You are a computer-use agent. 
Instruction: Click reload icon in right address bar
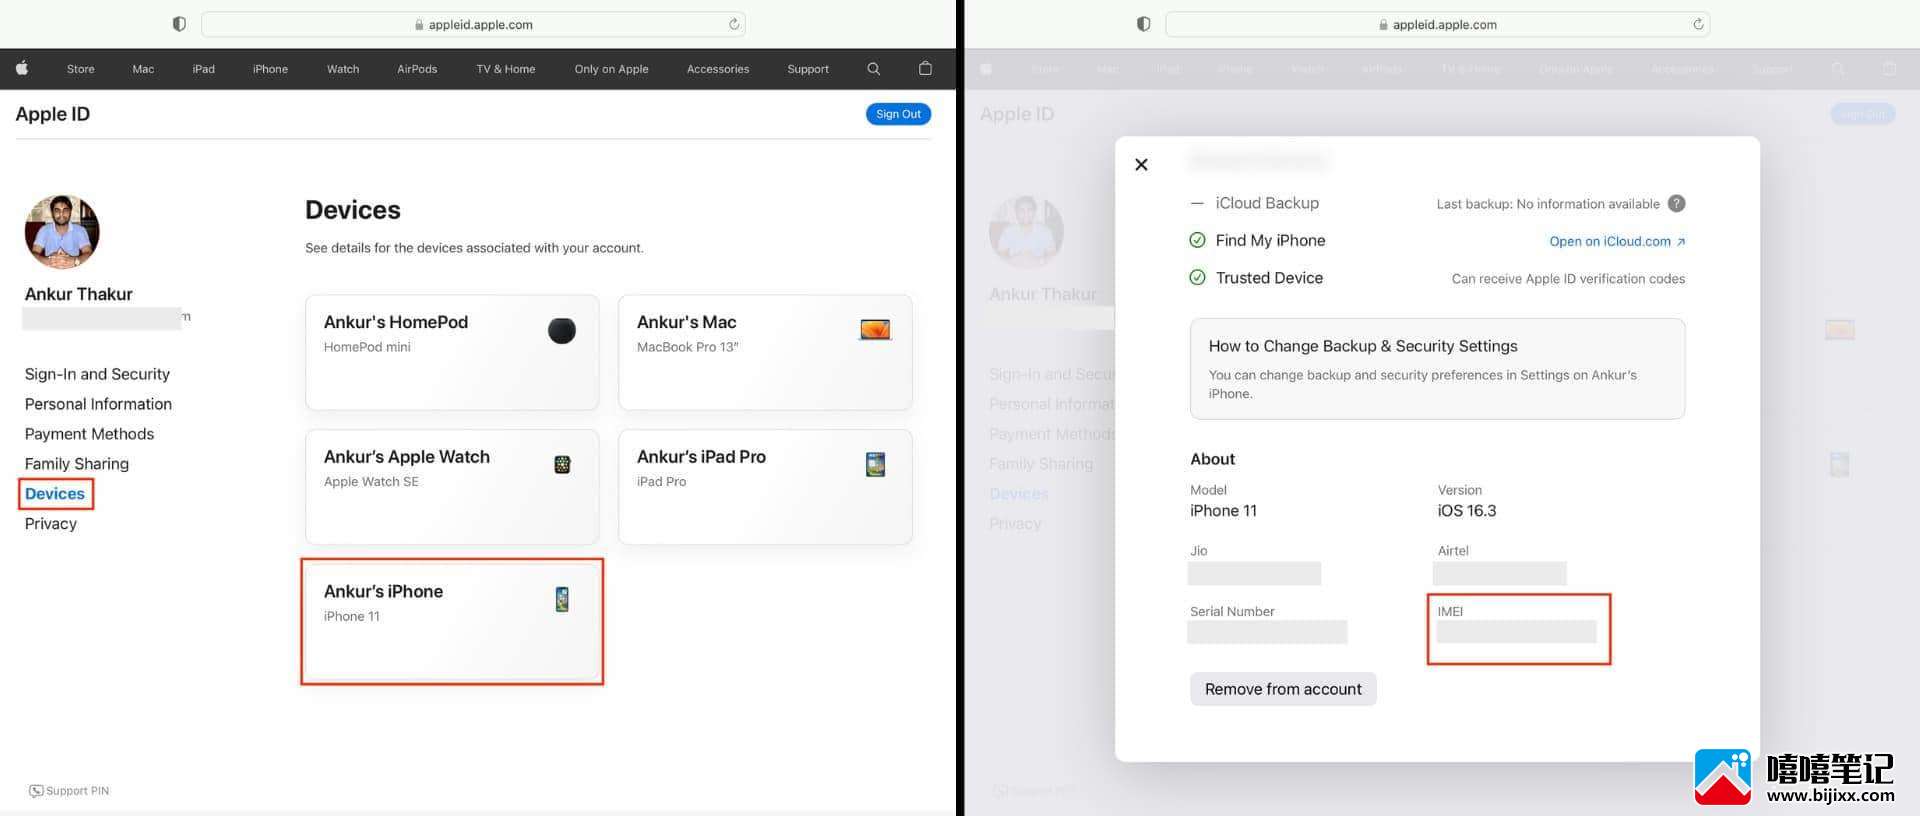click(1698, 24)
